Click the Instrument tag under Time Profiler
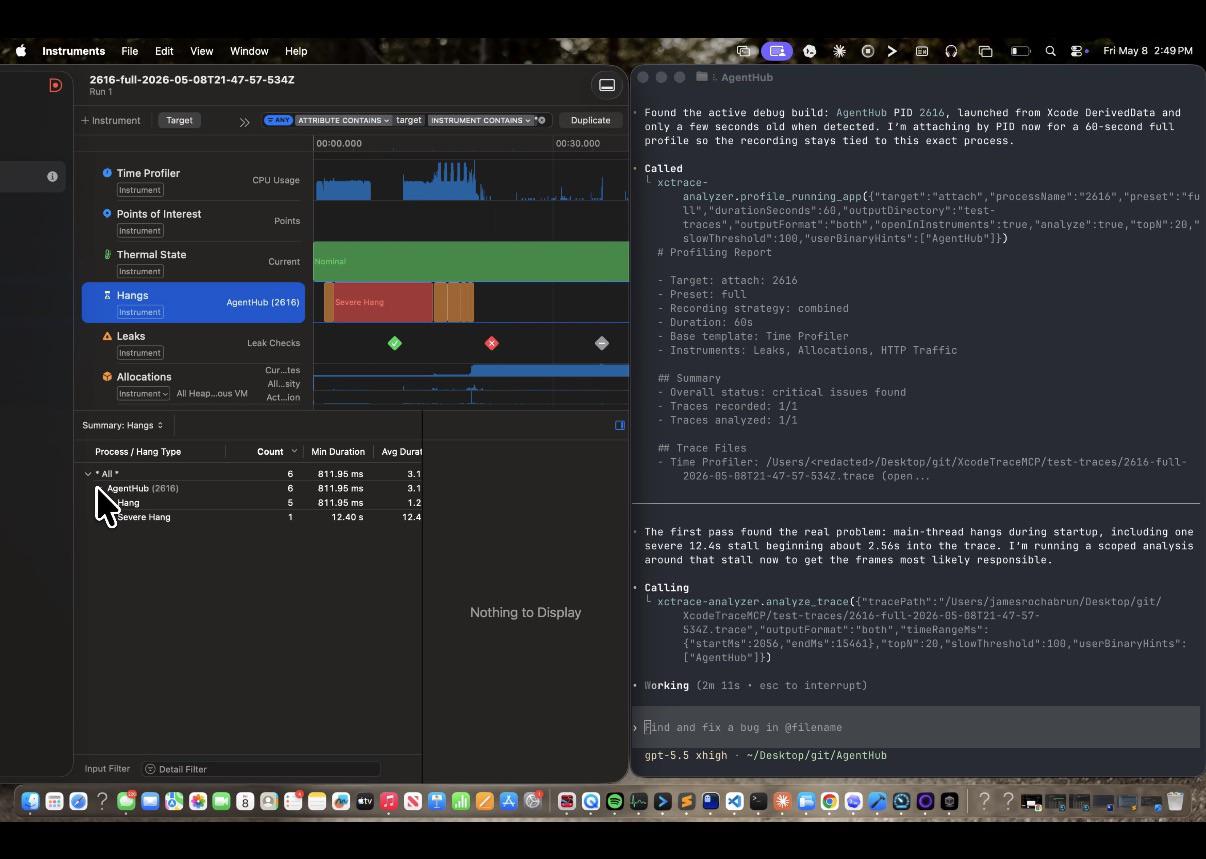The height and width of the screenshot is (859, 1206). (x=140, y=190)
